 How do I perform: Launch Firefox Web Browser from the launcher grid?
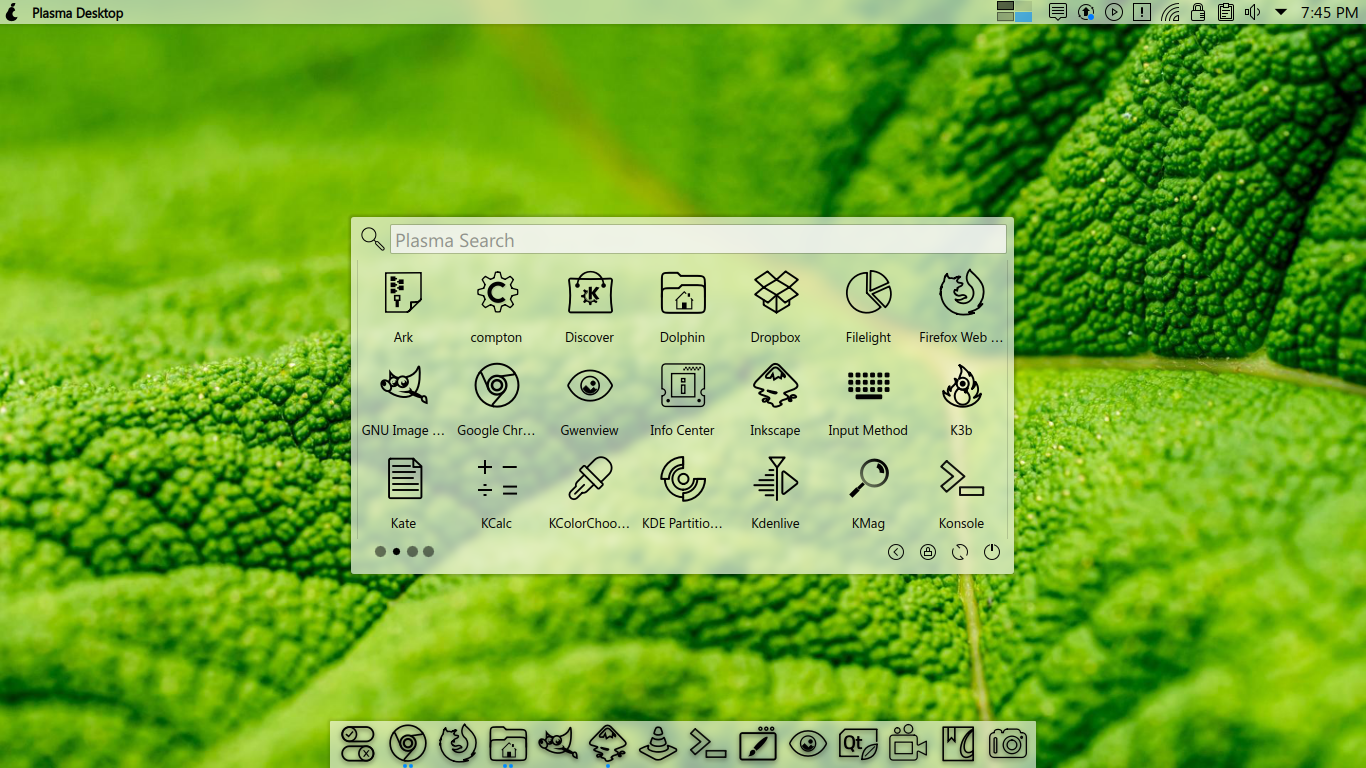[961, 307]
